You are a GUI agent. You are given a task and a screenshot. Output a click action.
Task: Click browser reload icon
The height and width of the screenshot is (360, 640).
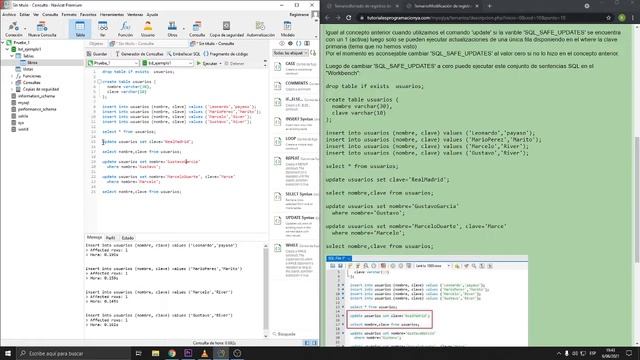(349, 18)
